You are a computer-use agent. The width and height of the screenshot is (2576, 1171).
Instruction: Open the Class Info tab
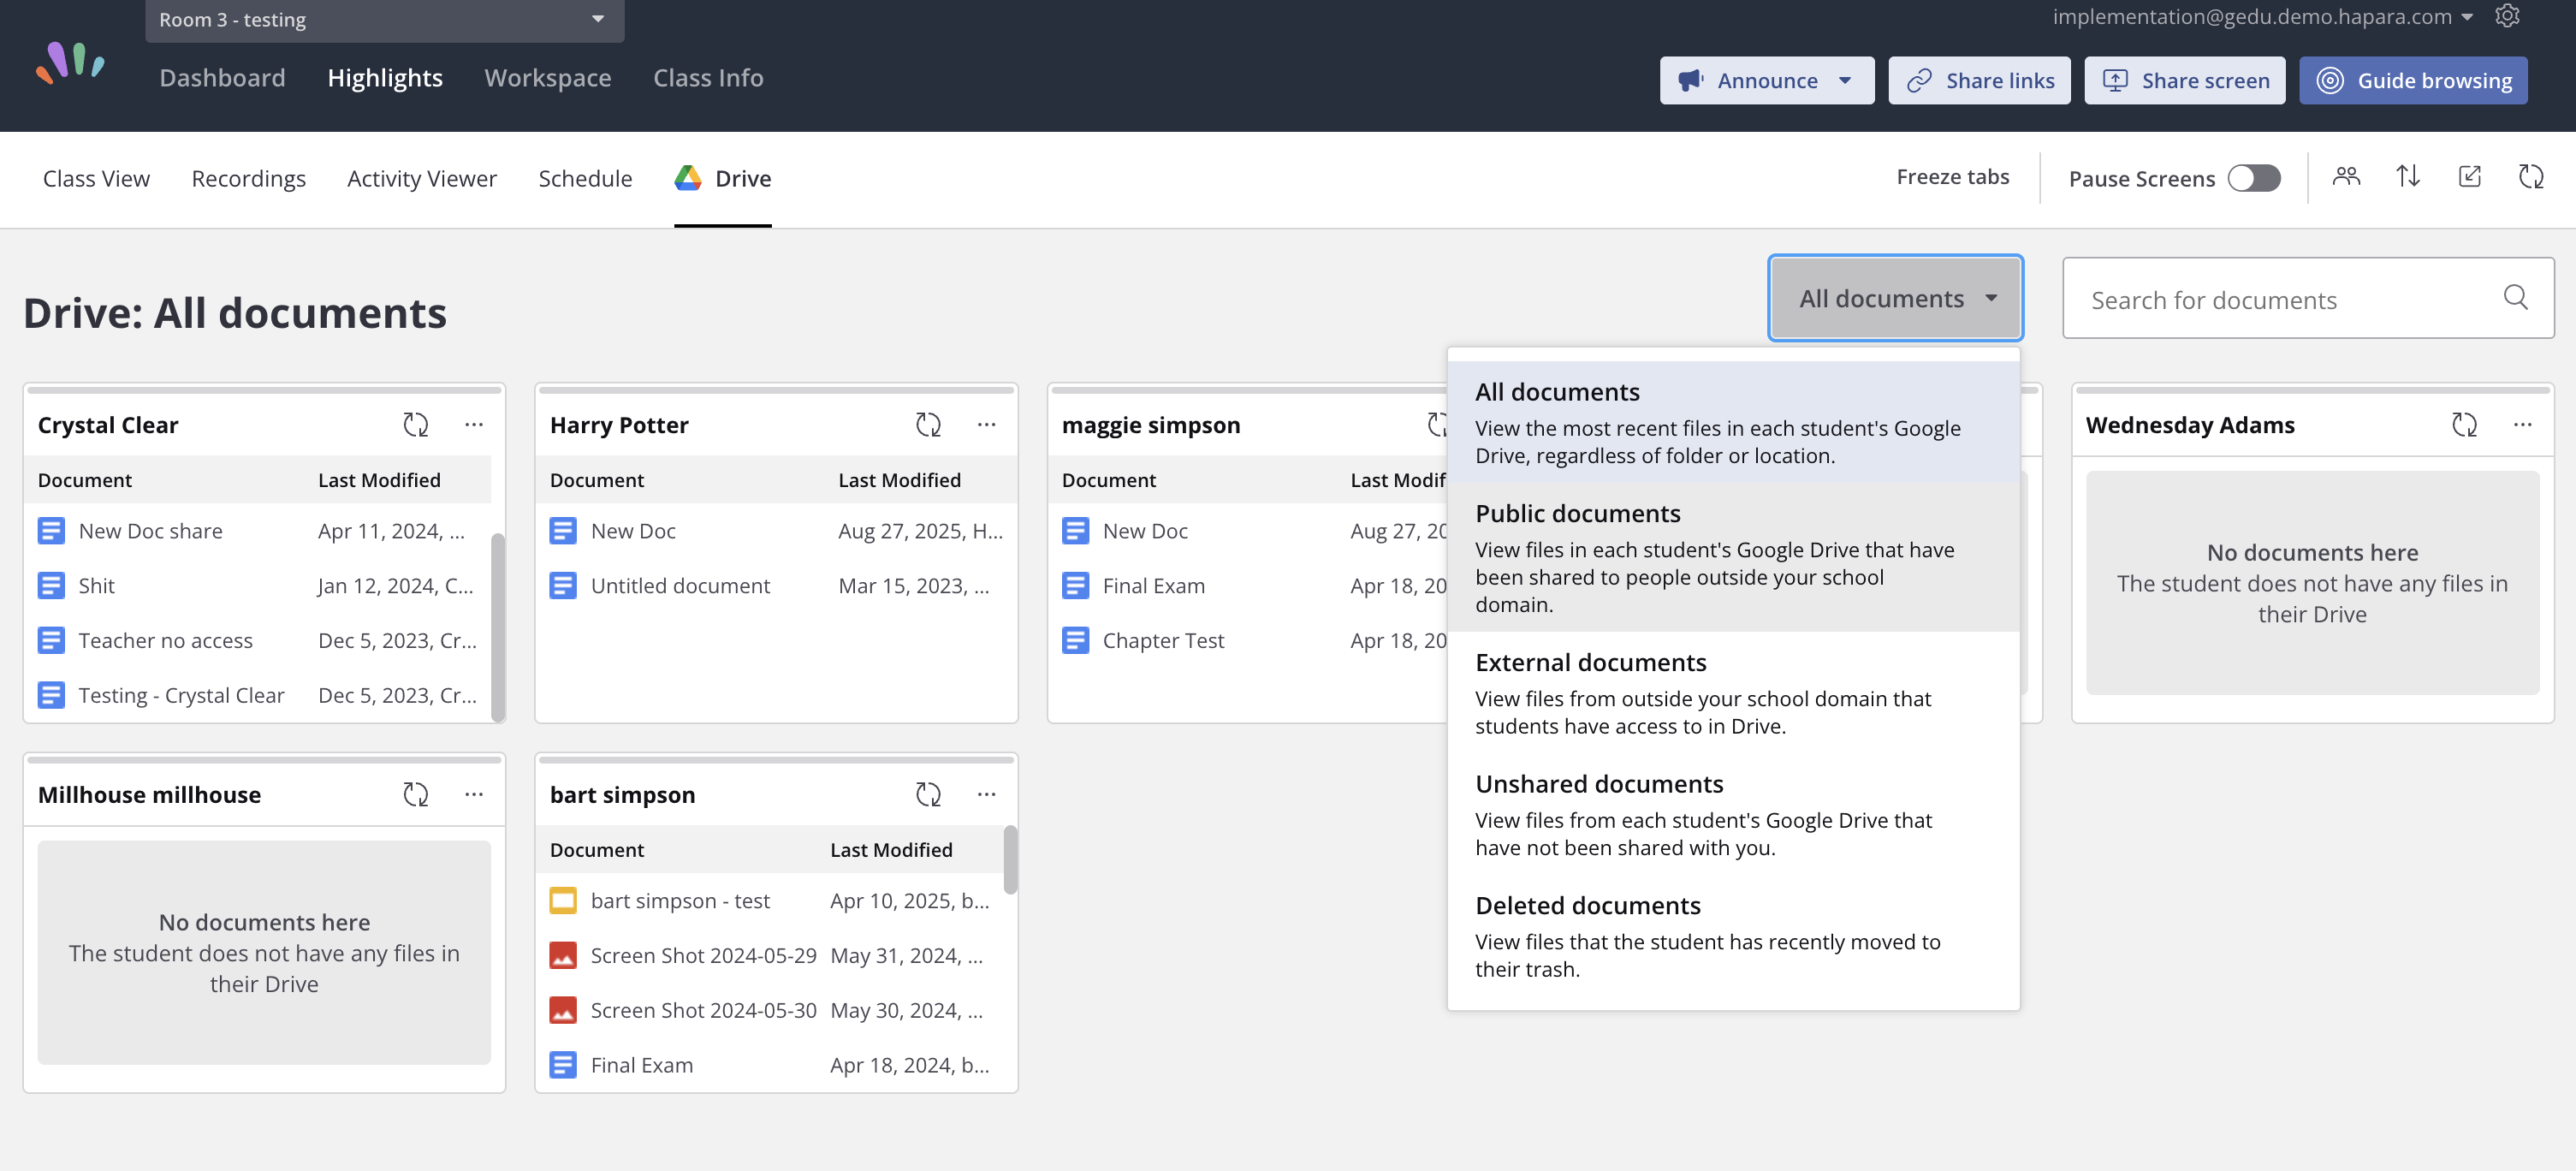(708, 77)
